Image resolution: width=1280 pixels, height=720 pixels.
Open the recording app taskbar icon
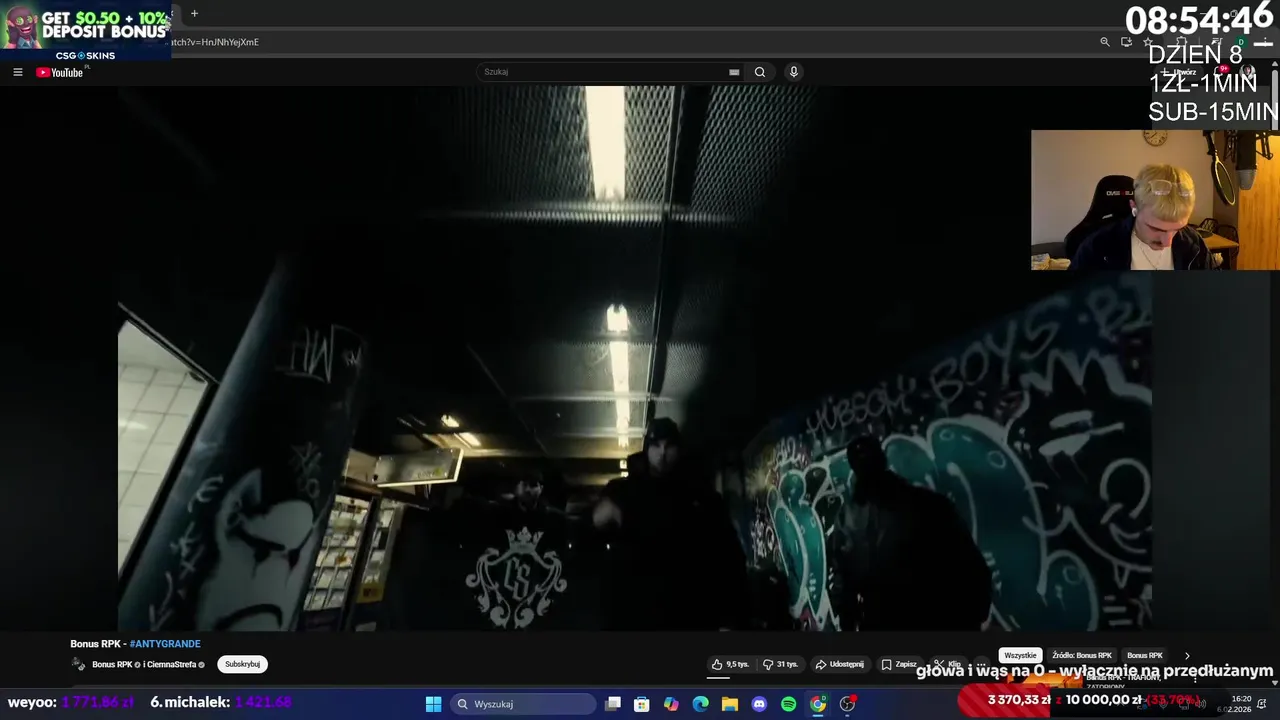(848, 704)
